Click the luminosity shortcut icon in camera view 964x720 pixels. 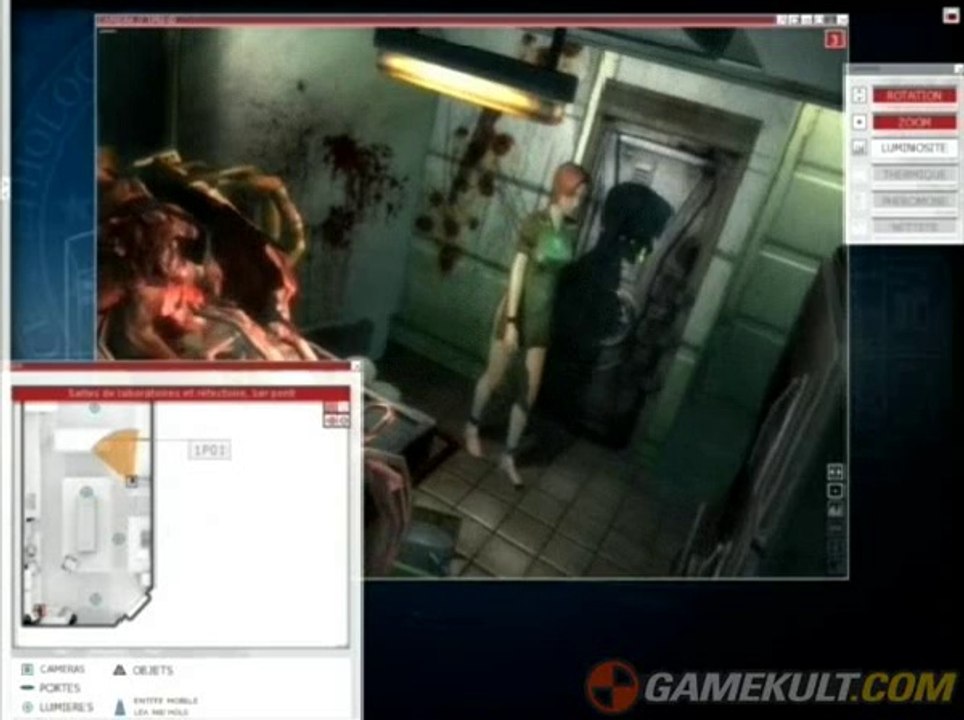835,510
